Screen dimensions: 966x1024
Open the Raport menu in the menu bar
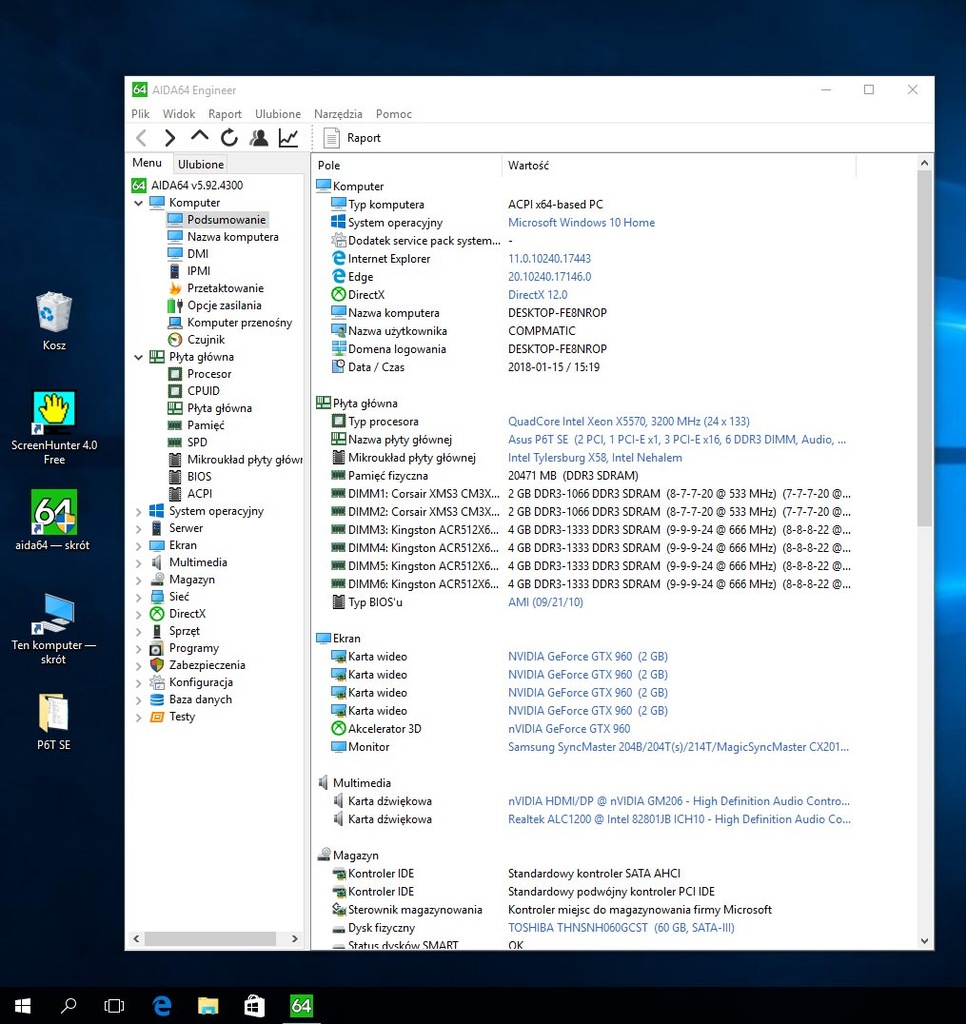pyautogui.click(x=225, y=114)
